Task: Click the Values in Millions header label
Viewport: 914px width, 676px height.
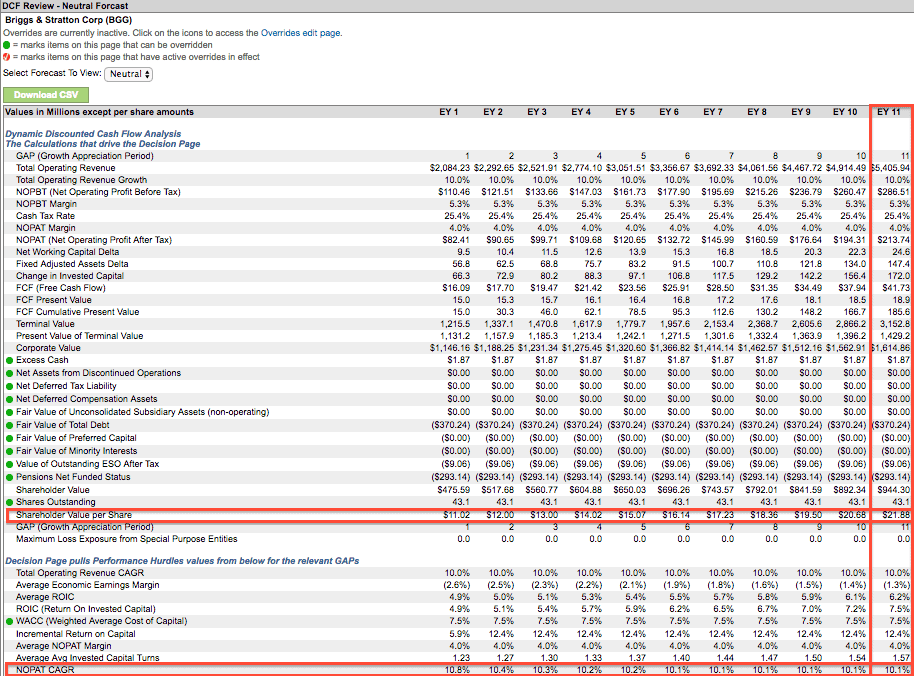Action: [99, 112]
